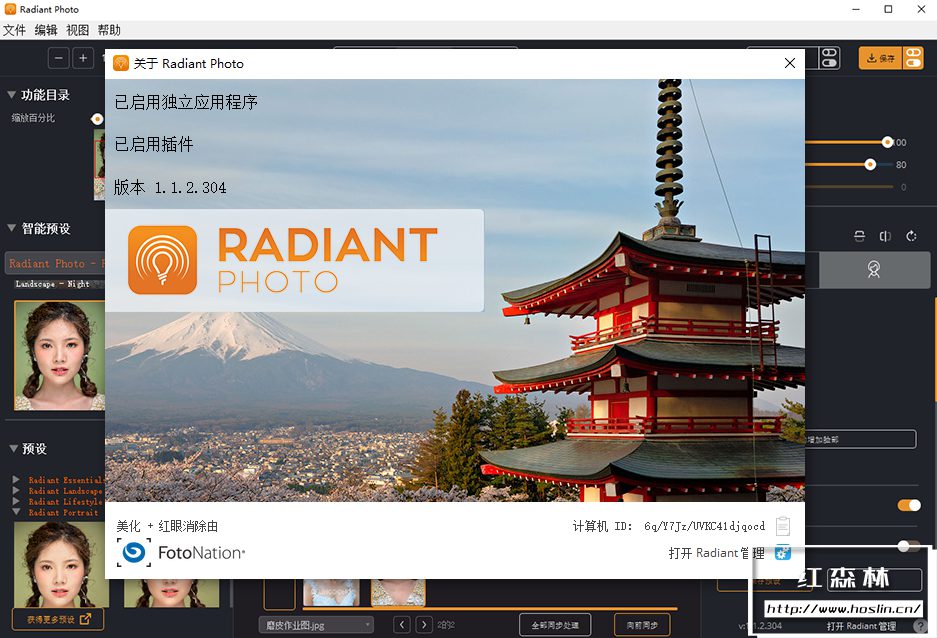
Task: Toggle the gray switch icon beside Save
Action: [829, 58]
